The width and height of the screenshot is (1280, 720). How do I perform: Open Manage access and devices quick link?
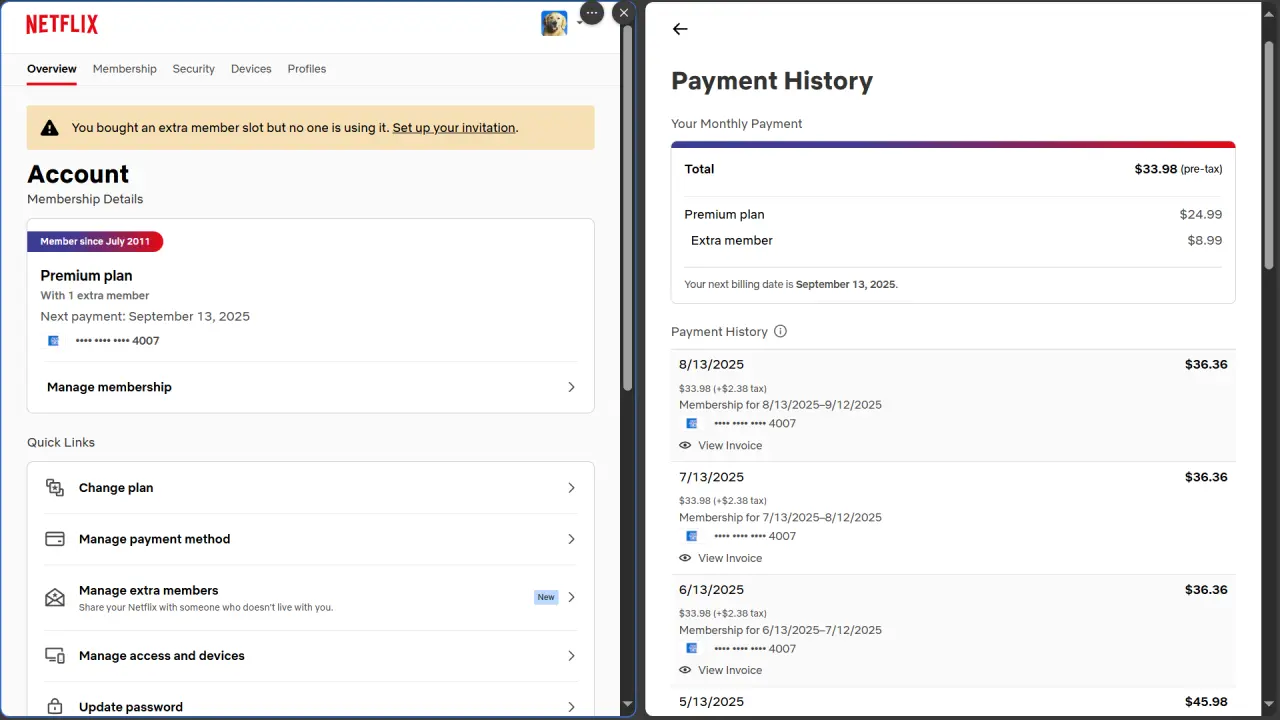pos(311,656)
